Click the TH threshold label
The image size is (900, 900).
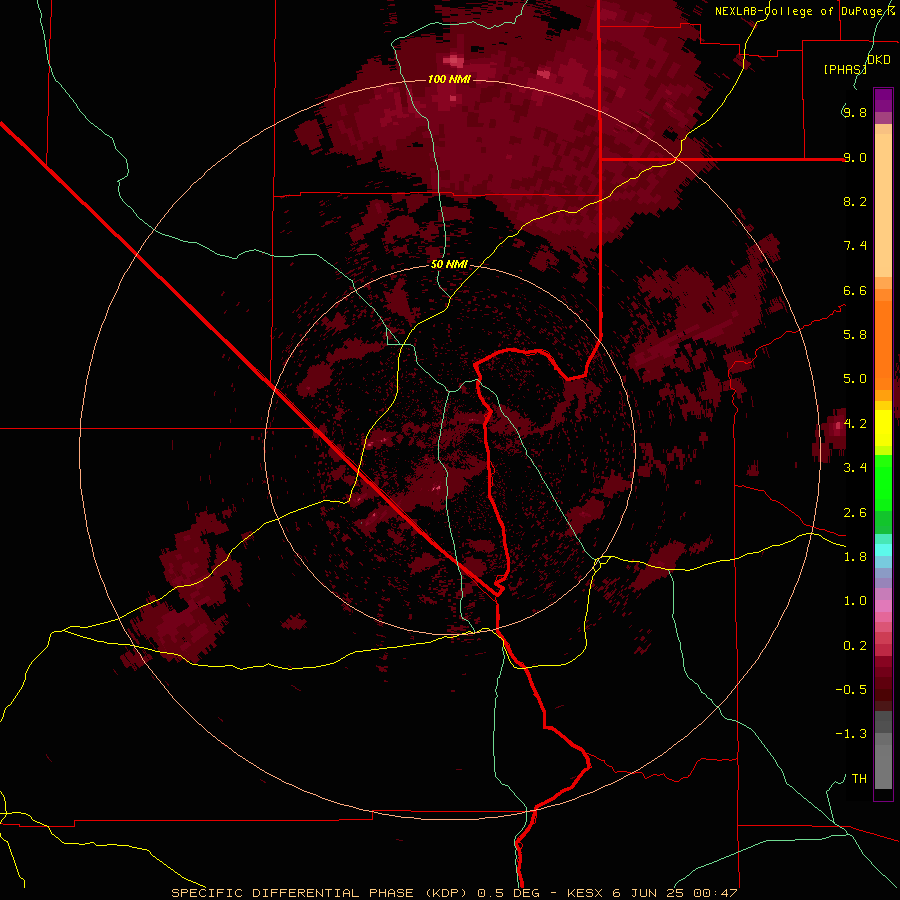click(859, 779)
